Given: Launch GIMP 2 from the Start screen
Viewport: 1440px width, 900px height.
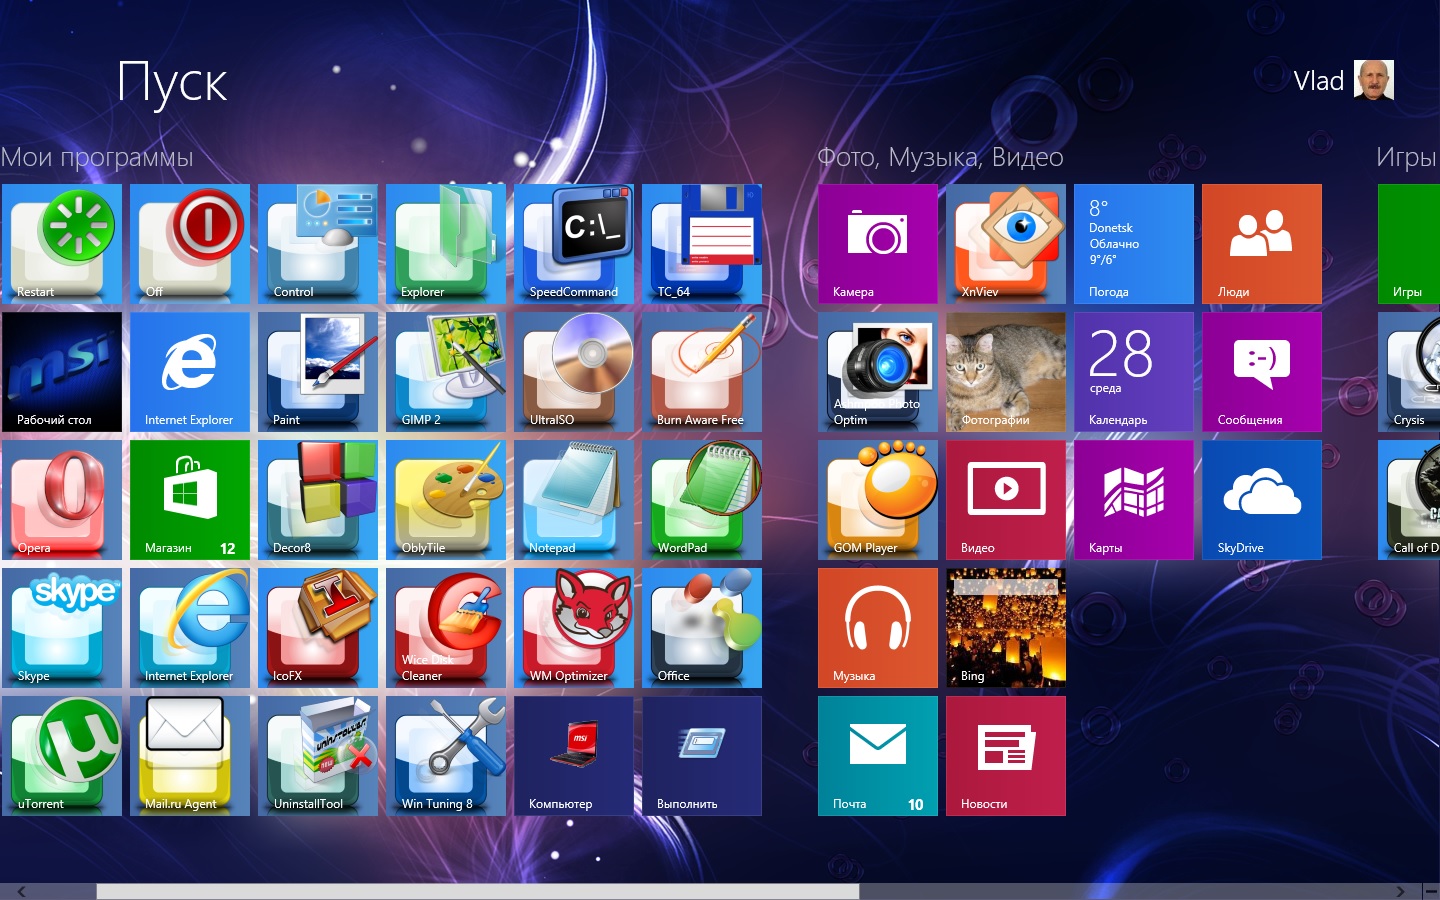Looking at the screenshot, I should 446,372.
